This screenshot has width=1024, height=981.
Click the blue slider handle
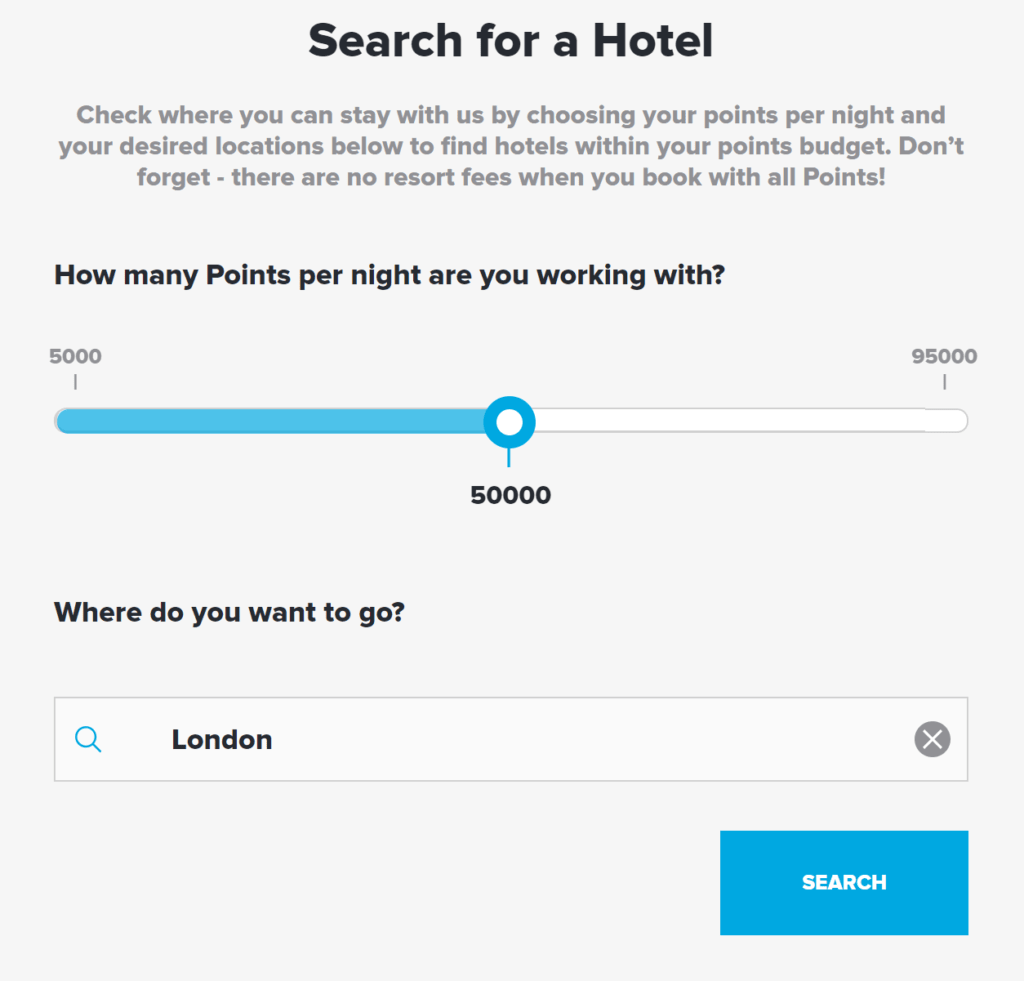point(510,422)
